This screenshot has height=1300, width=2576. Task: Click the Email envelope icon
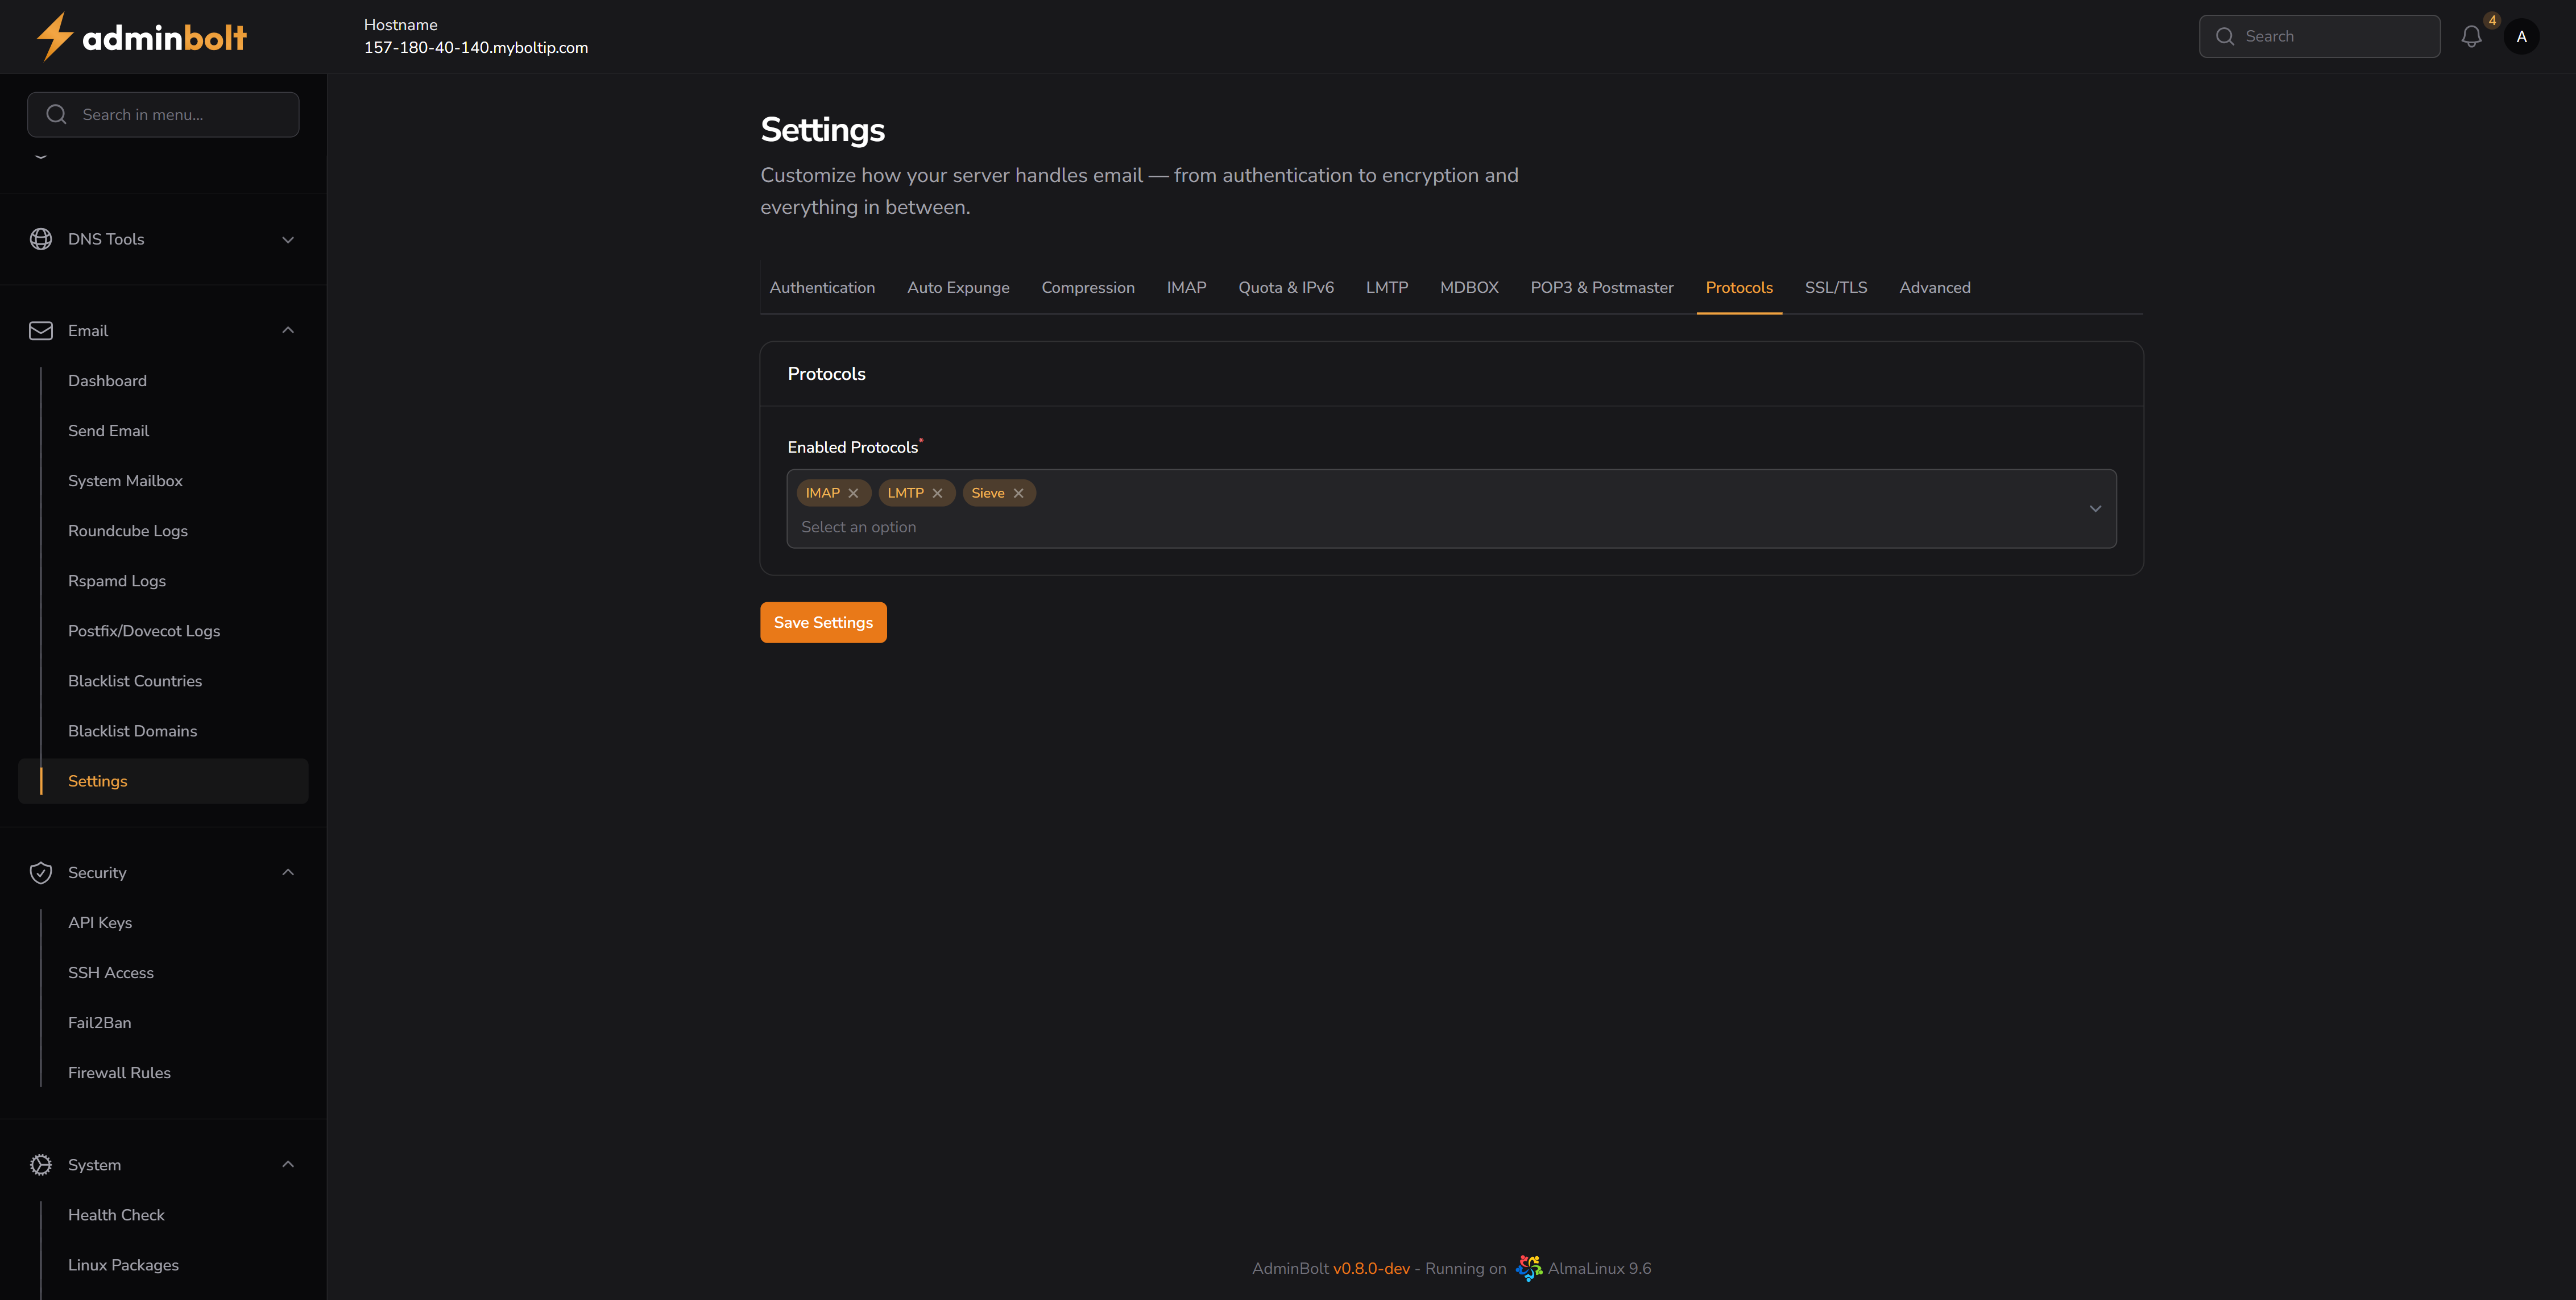[41, 331]
